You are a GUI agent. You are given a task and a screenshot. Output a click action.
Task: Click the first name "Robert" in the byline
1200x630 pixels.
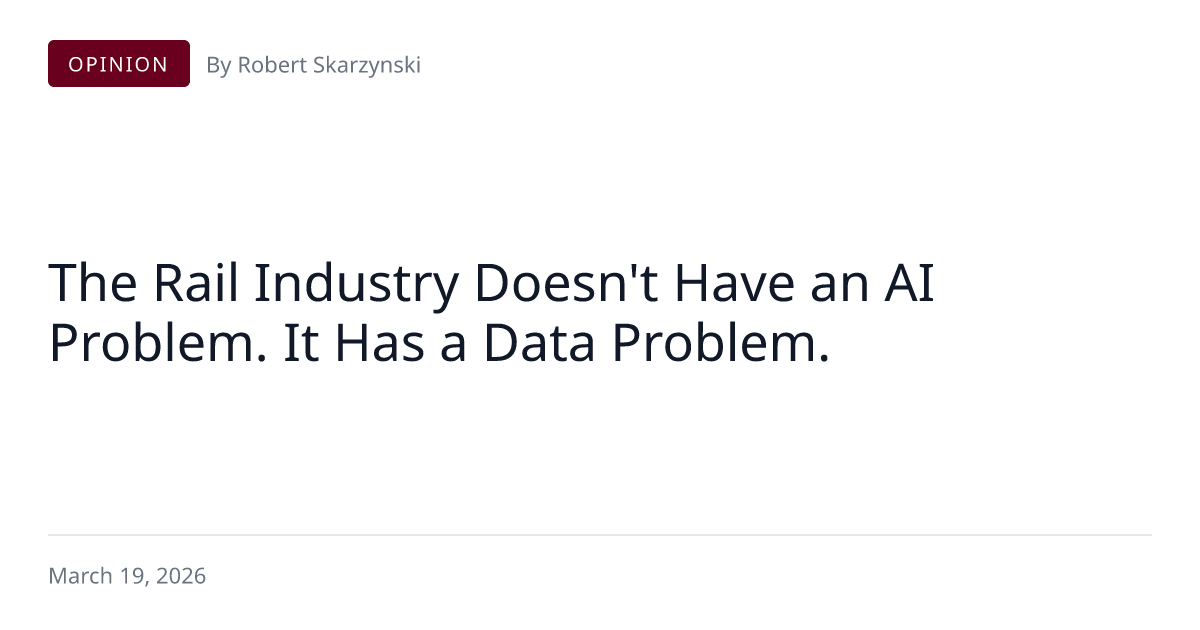pos(270,65)
